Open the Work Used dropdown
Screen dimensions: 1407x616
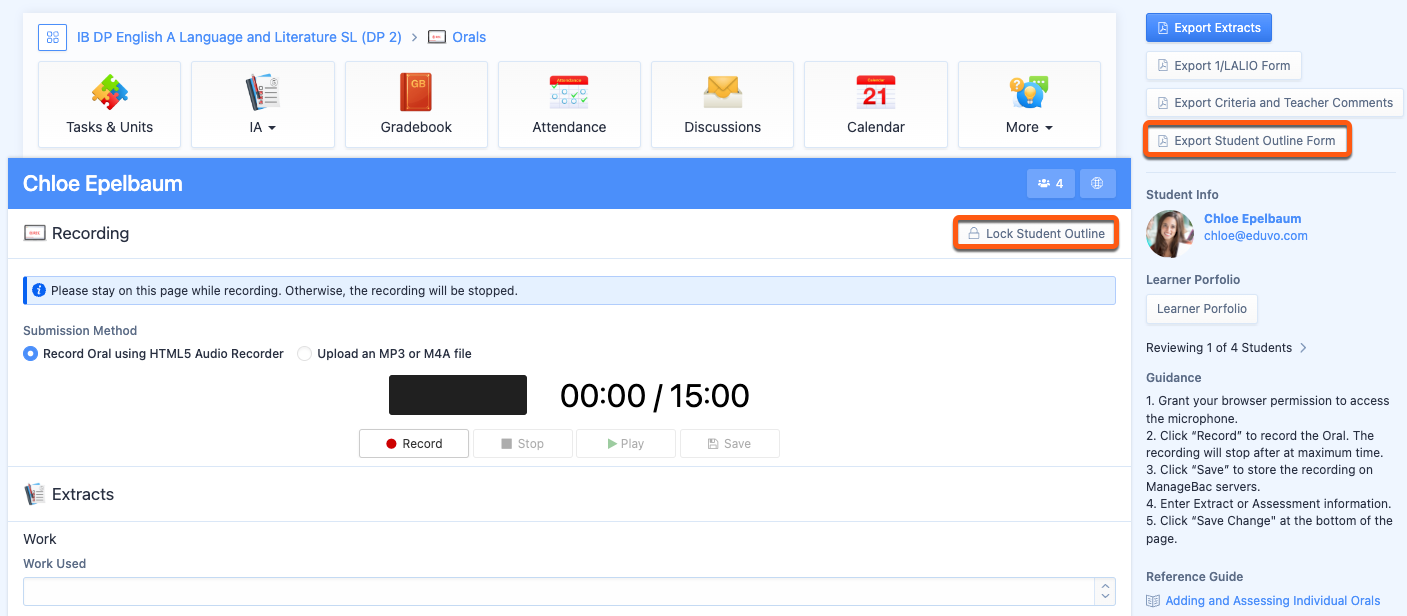click(569, 591)
